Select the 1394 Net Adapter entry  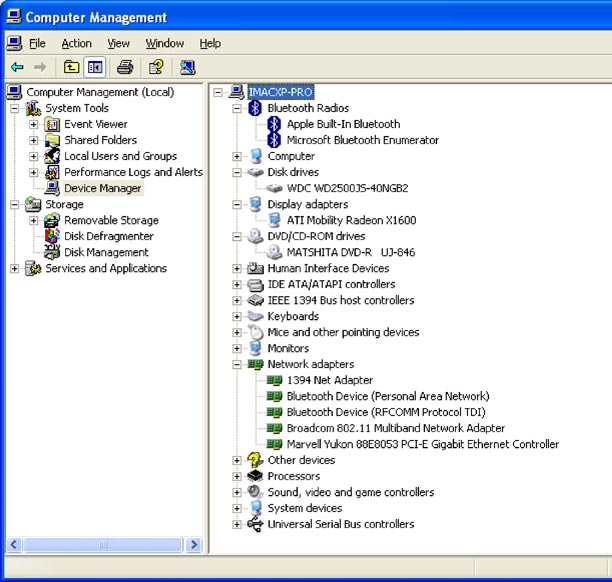(330, 380)
